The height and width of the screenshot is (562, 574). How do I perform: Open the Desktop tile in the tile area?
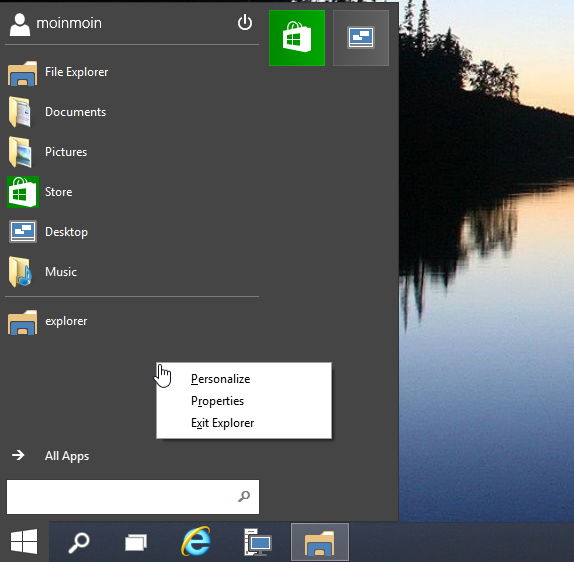tap(361, 38)
